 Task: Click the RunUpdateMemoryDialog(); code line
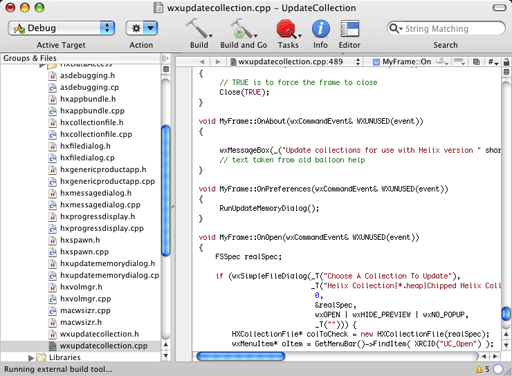(x=269, y=209)
